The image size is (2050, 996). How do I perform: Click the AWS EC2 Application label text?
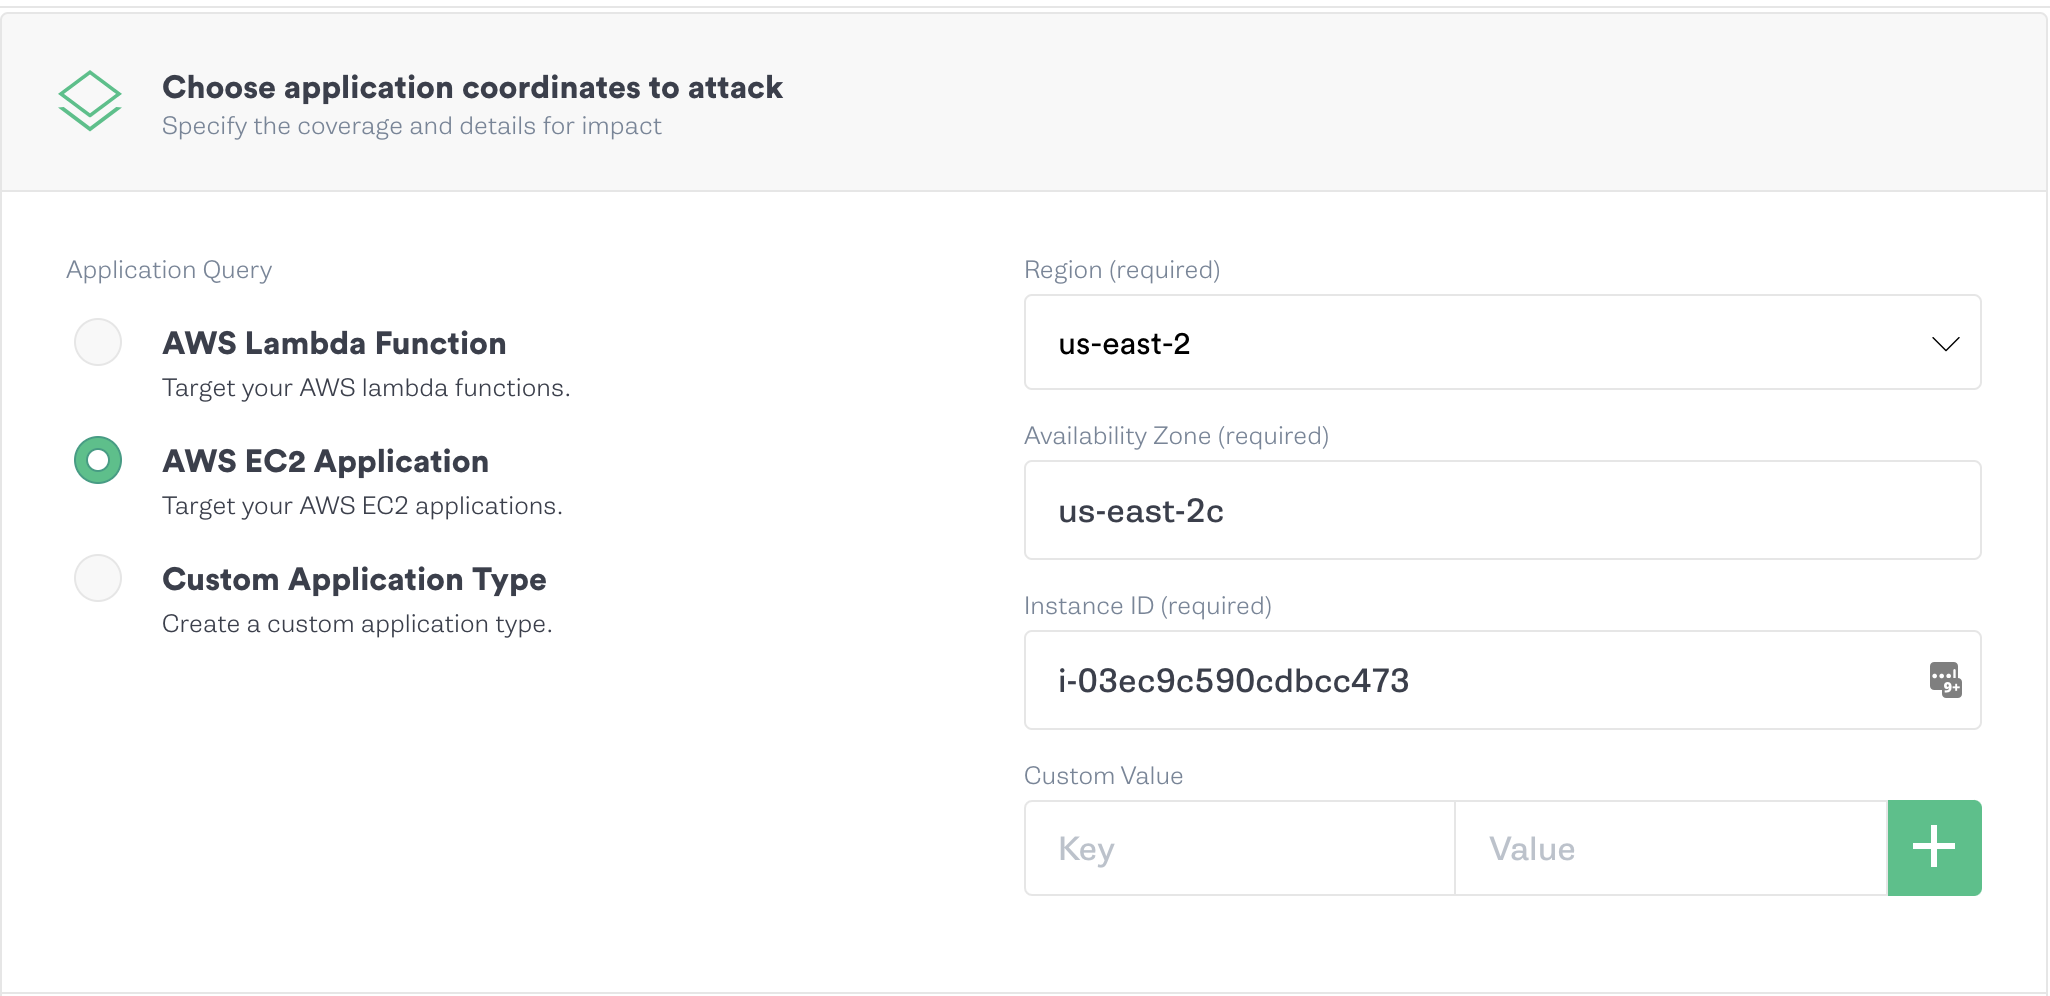click(x=325, y=461)
